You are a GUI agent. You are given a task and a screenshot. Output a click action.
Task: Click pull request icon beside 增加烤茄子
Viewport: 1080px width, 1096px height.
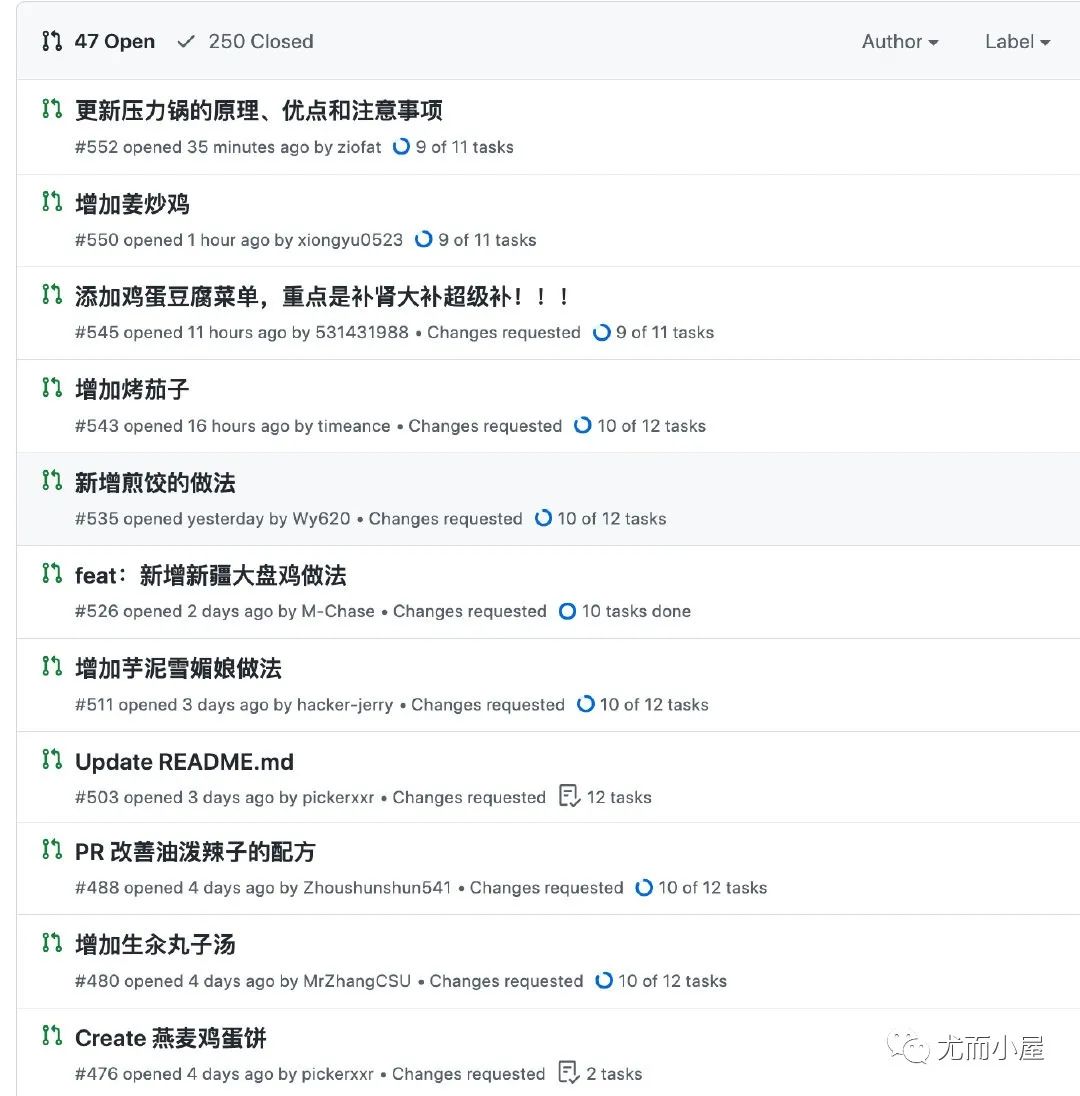point(52,387)
